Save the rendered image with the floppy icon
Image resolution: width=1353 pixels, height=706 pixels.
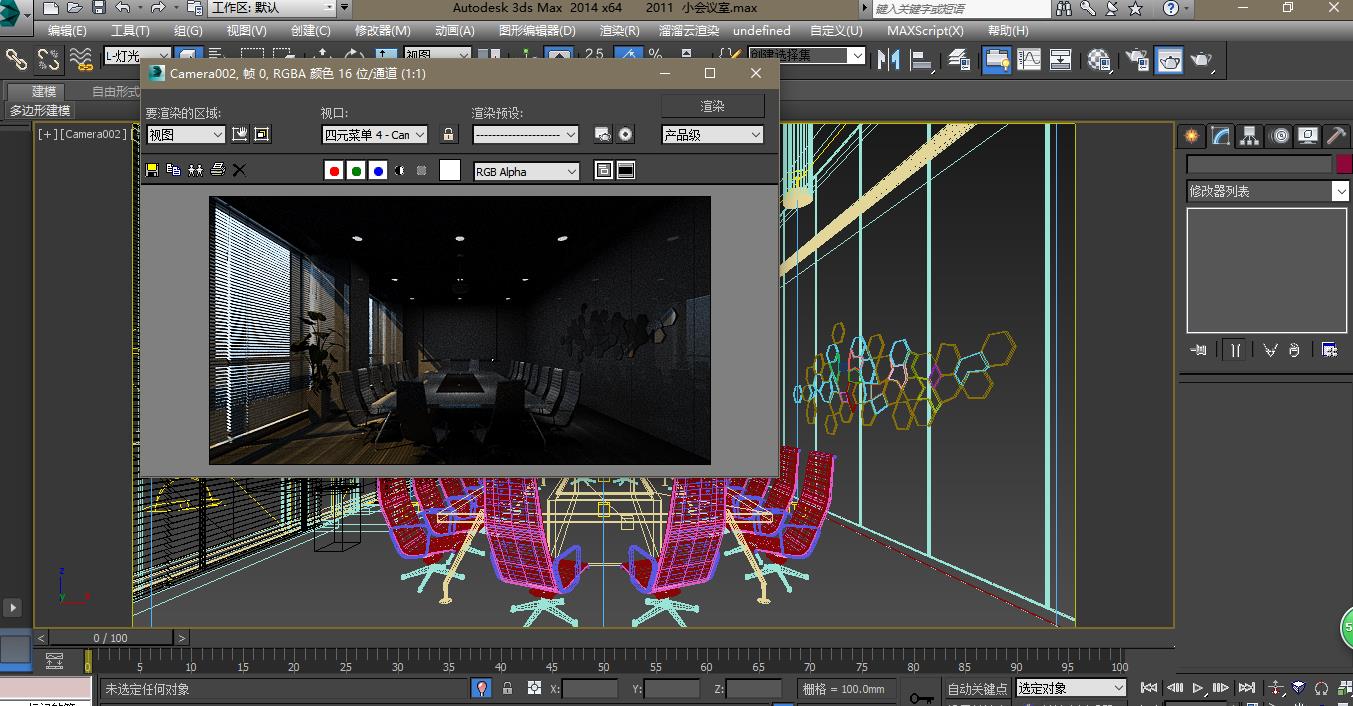[x=152, y=171]
